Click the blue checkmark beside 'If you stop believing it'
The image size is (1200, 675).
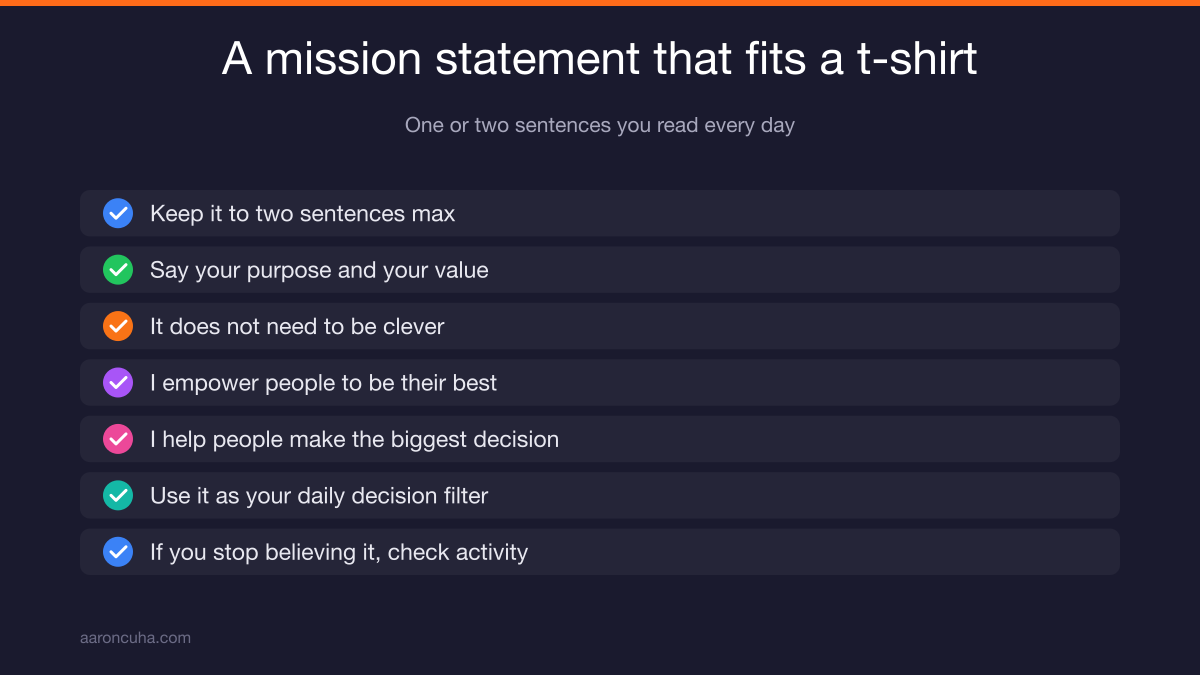pyautogui.click(x=118, y=552)
